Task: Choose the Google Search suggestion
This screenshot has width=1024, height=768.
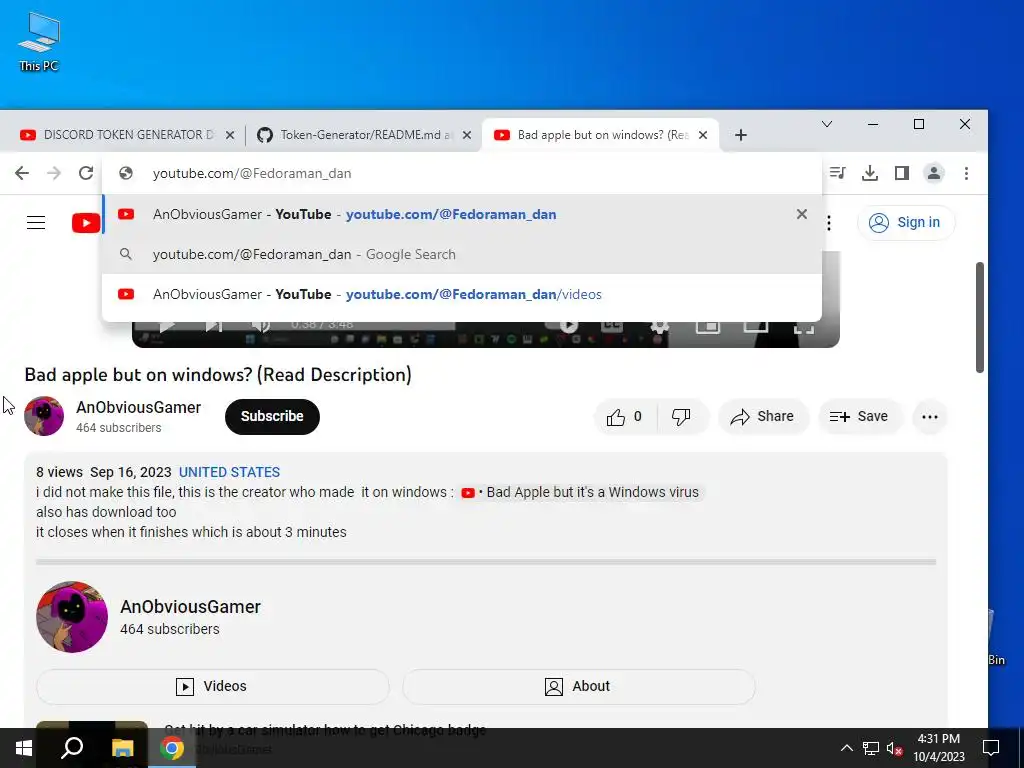Action: coord(462,254)
